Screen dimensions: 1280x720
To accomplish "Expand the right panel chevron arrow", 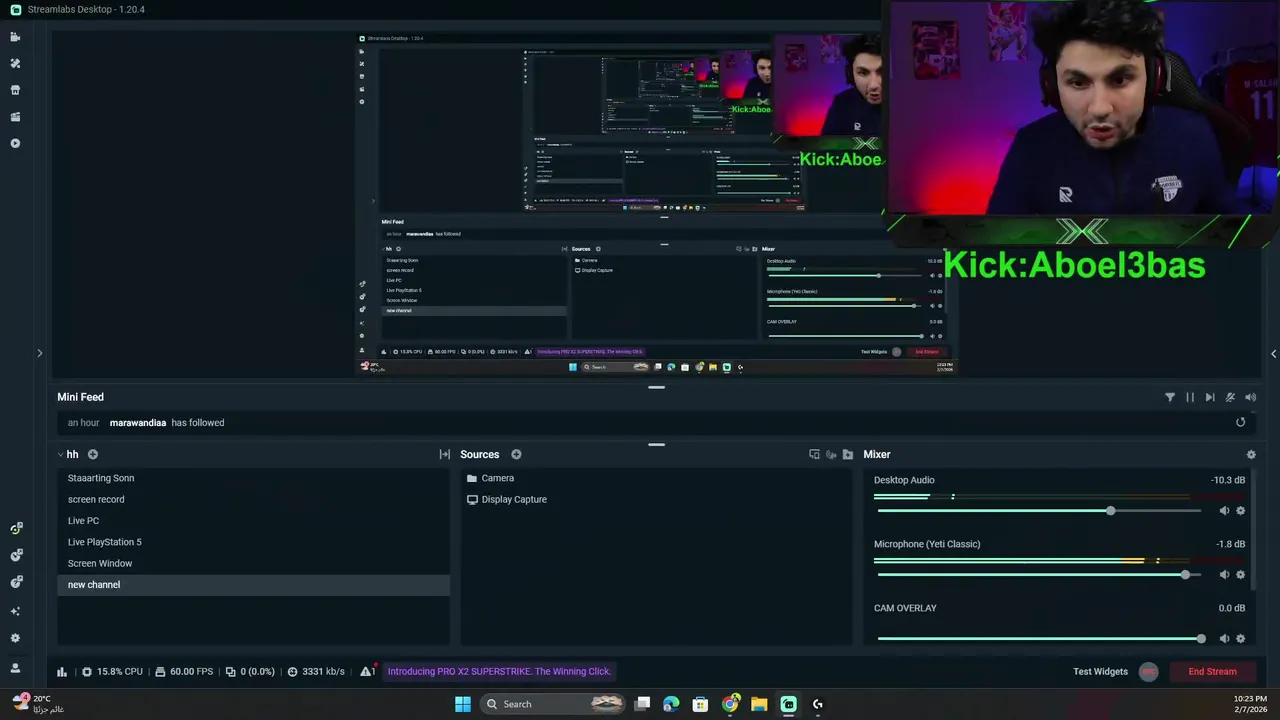I will [1273, 353].
